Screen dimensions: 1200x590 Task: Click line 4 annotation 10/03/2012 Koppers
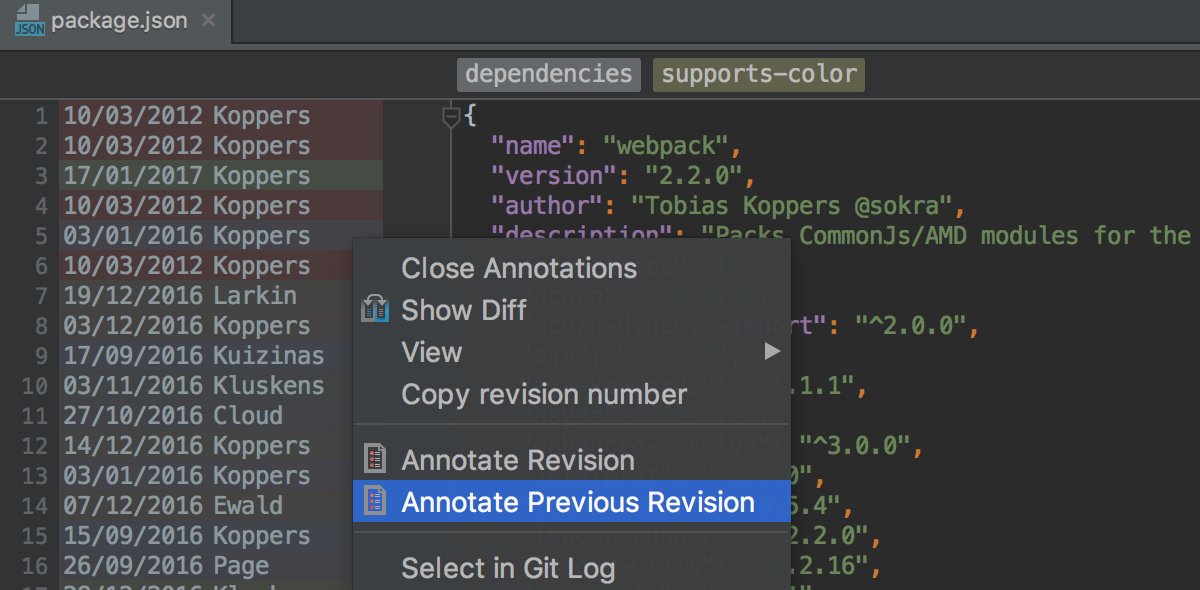click(187, 206)
